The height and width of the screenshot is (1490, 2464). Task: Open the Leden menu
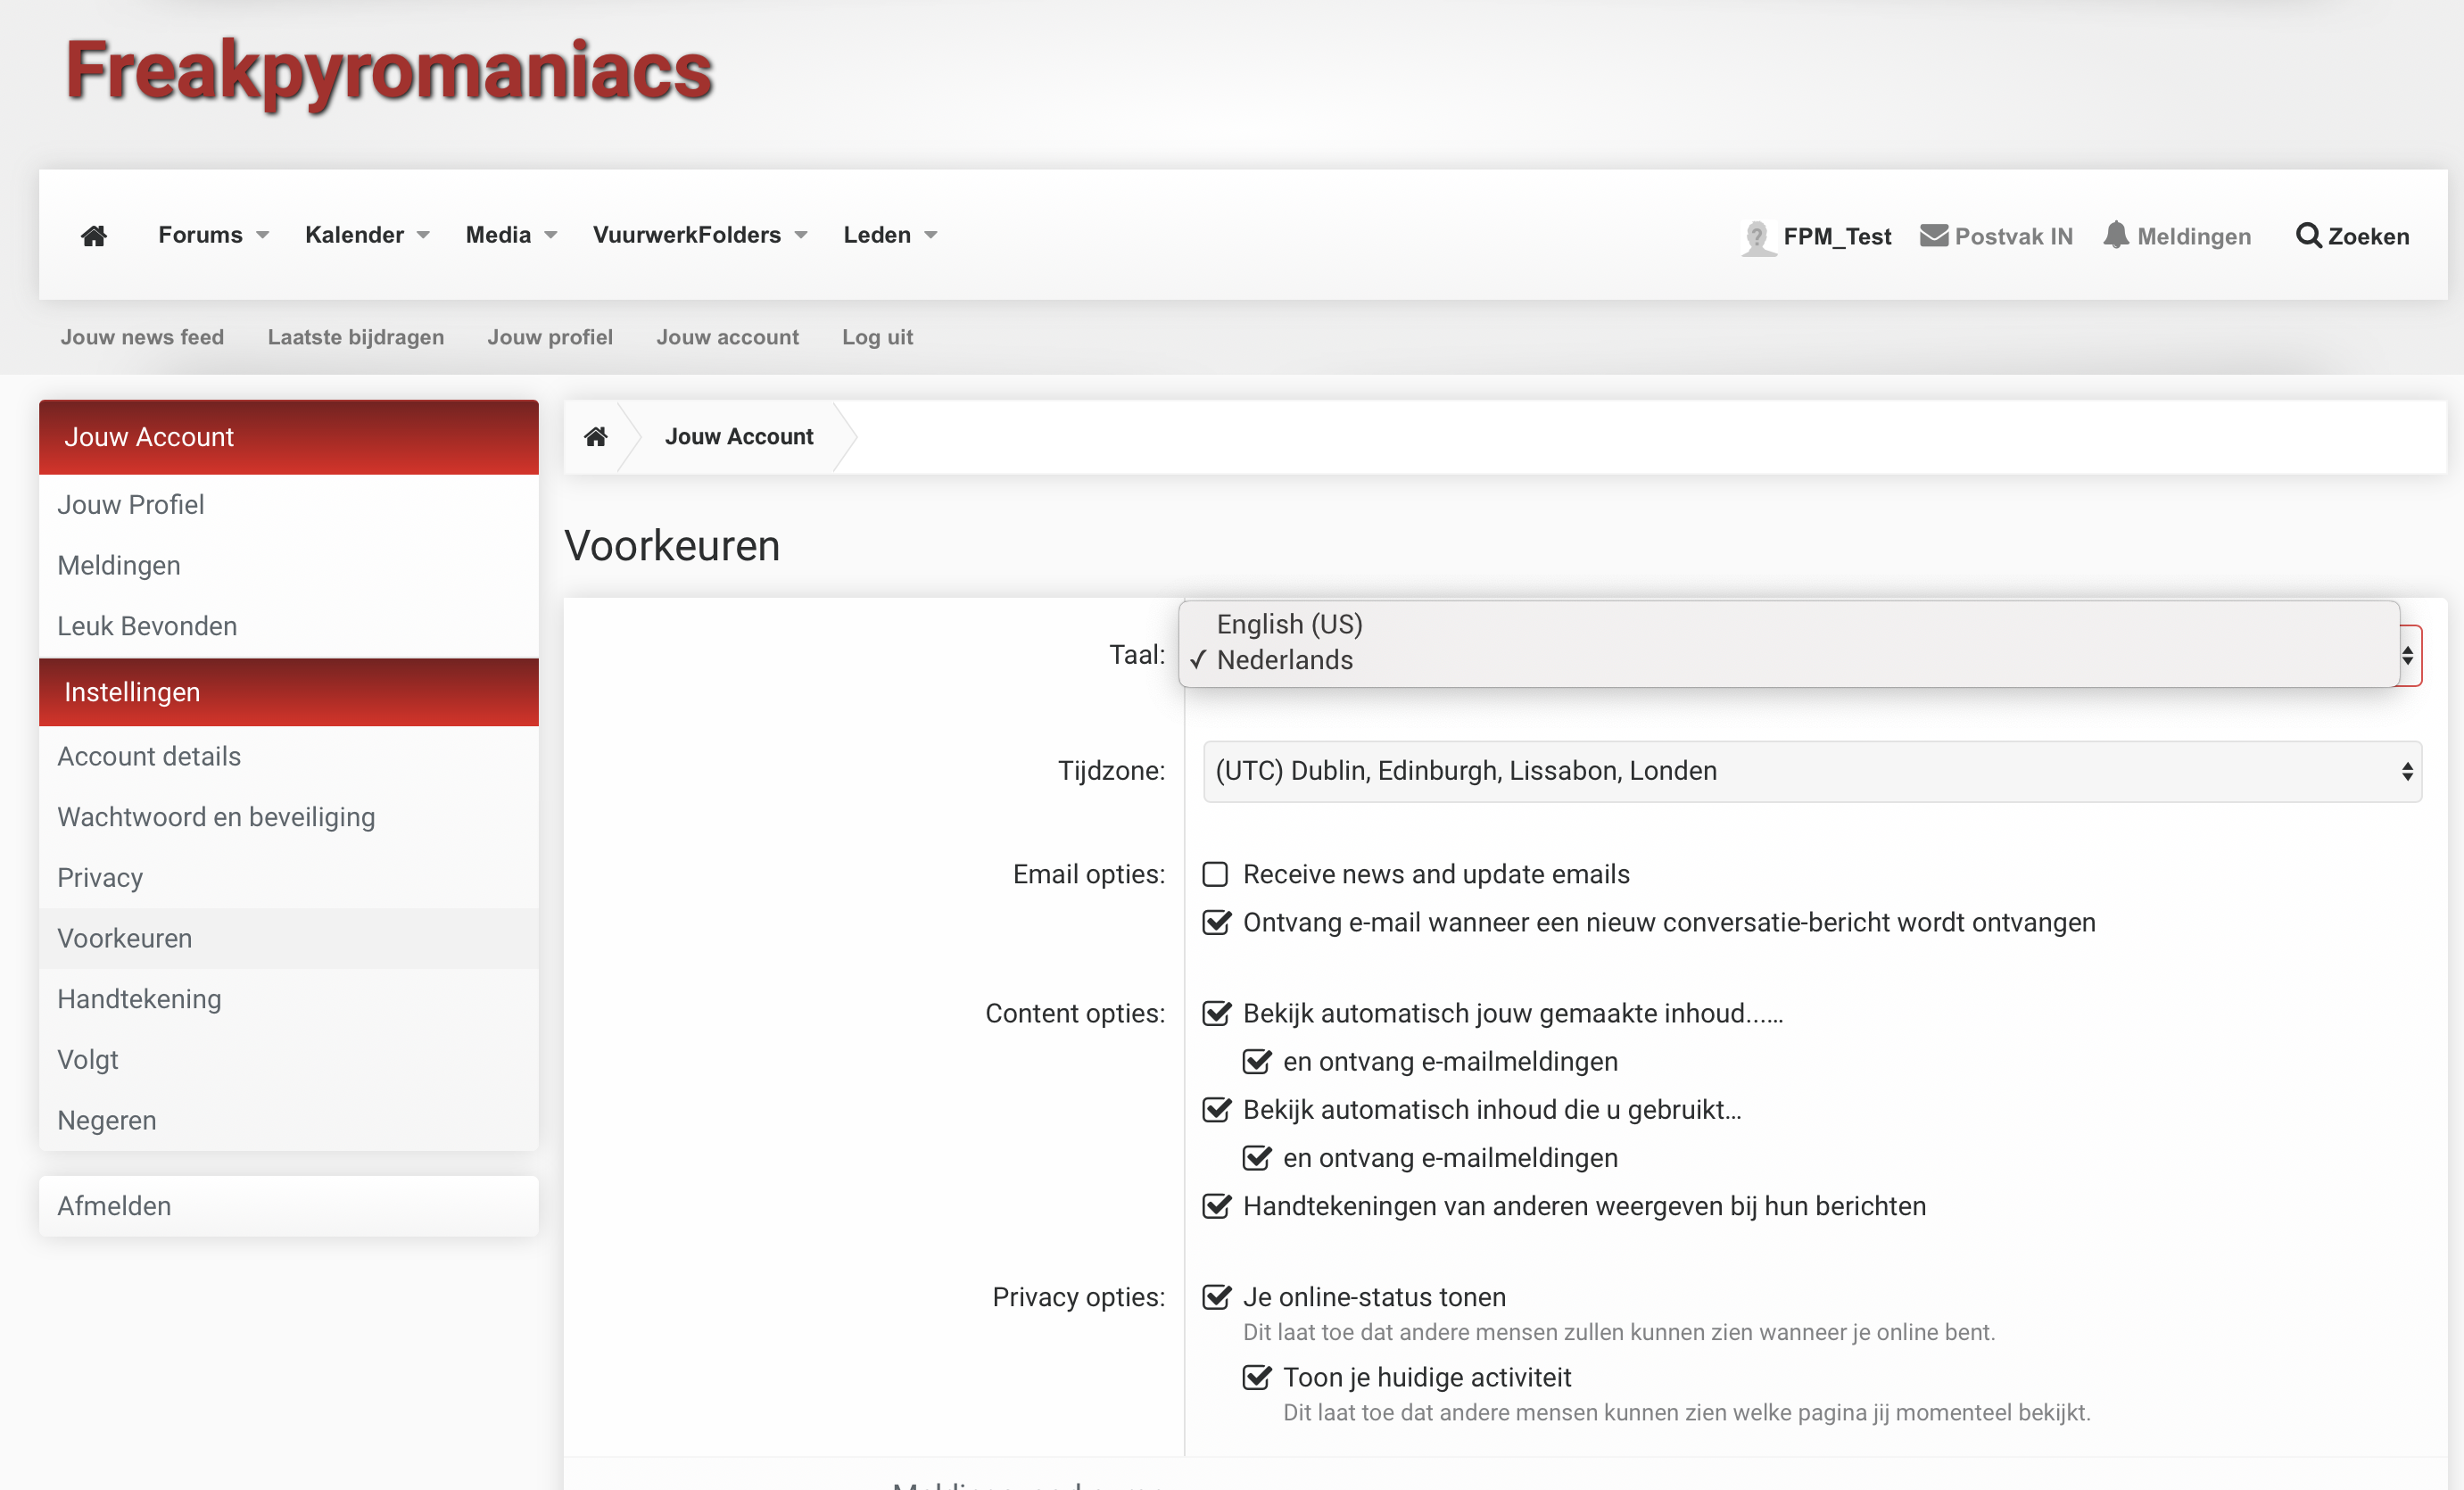[x=876, y=235]
